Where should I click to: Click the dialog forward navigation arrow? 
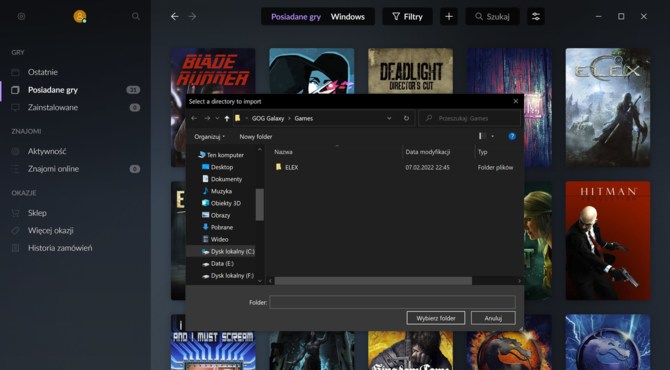click(207, 118)
